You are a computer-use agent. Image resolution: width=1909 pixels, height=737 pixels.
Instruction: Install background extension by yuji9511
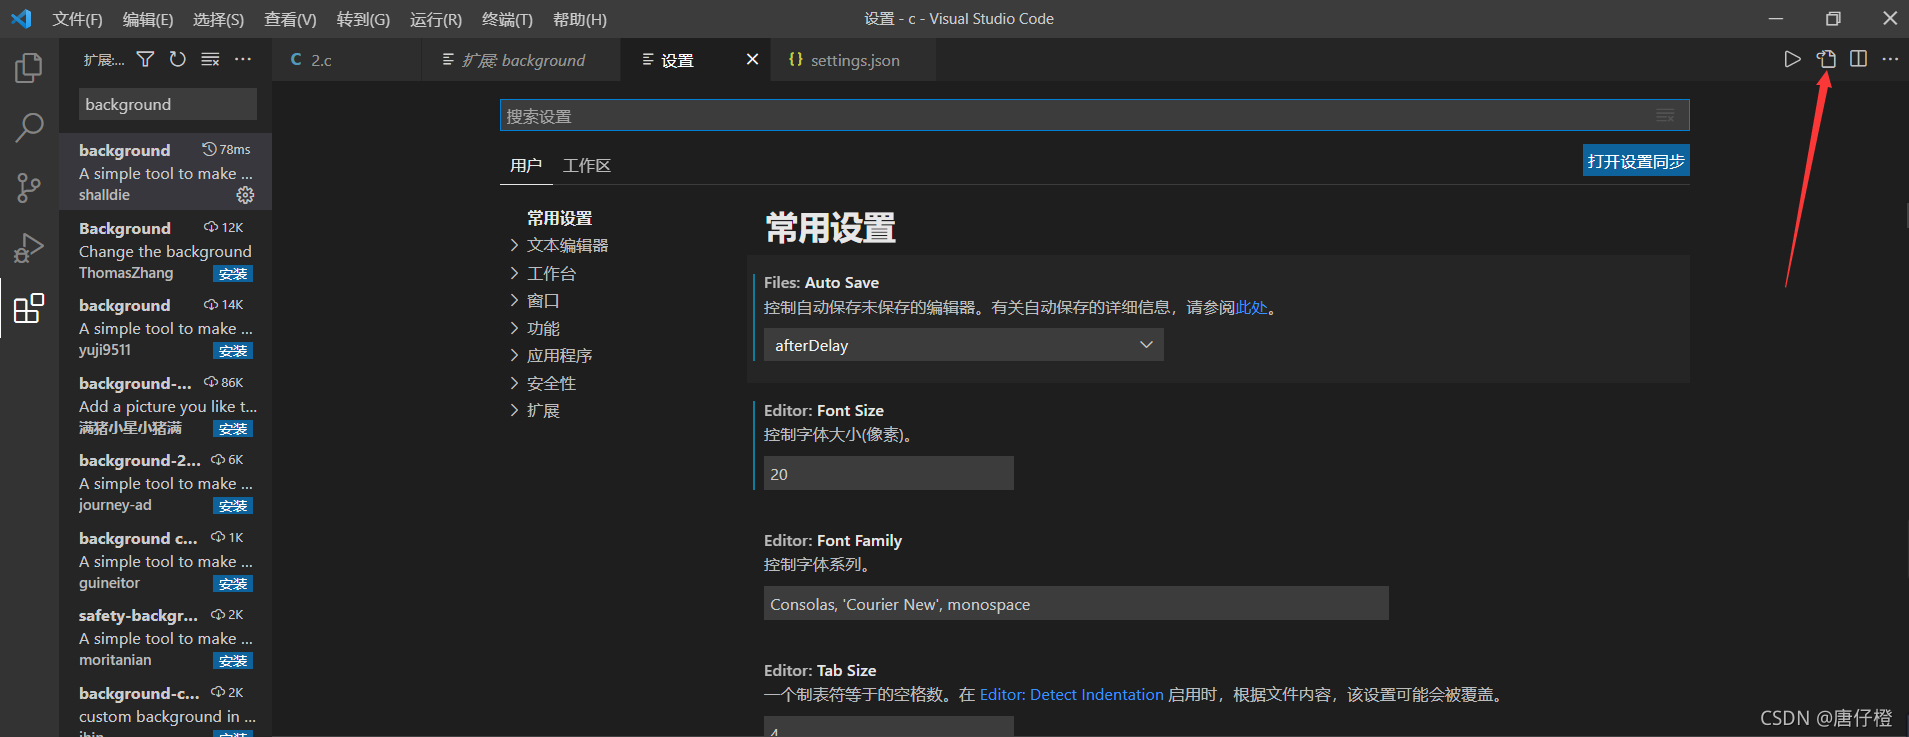233,351
